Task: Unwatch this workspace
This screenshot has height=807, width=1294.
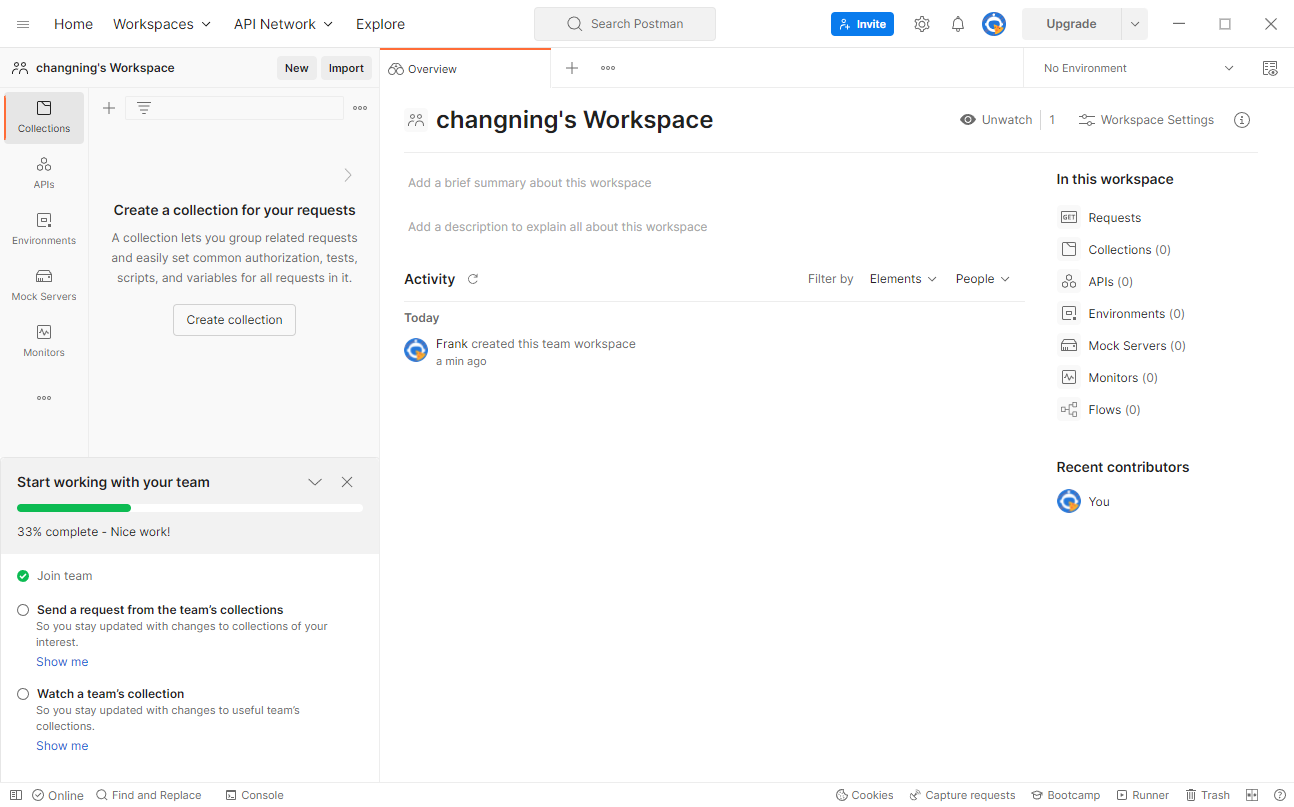Action: click(x=996, y=120)
